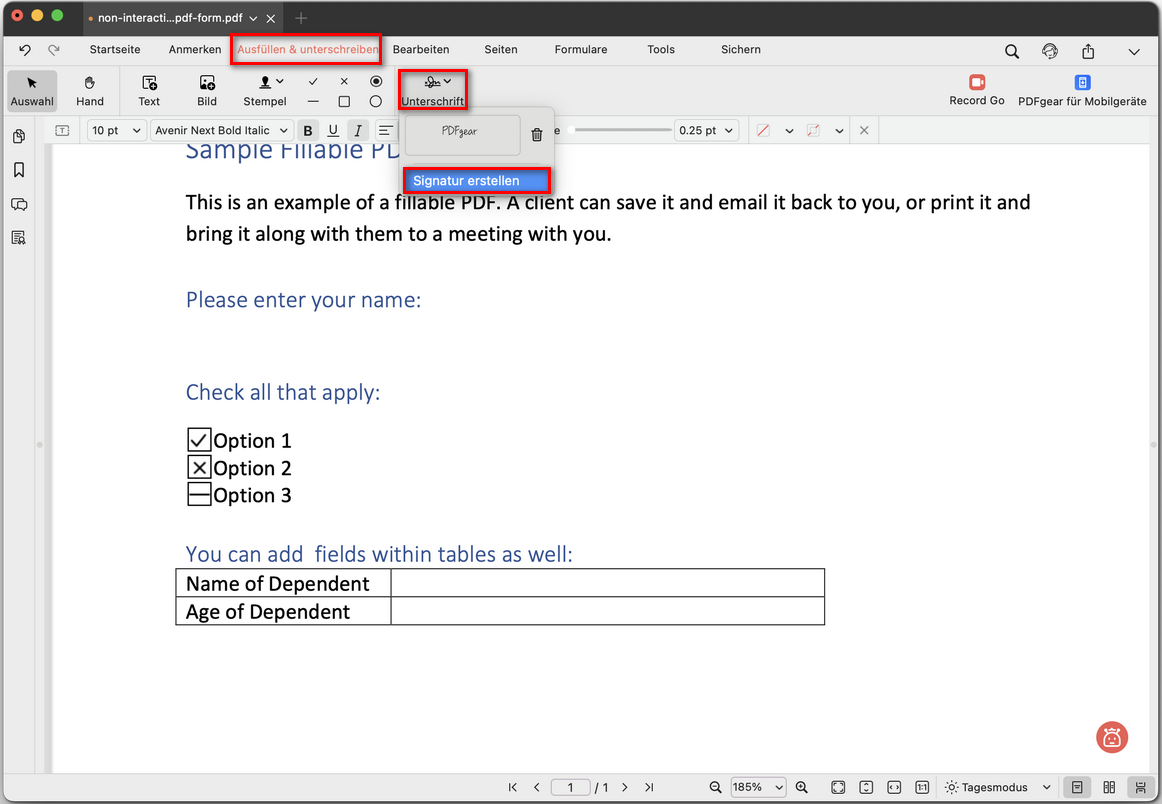The image size is (1162, 804).
Task: Choose the Text tool
Action: [149, 90]
